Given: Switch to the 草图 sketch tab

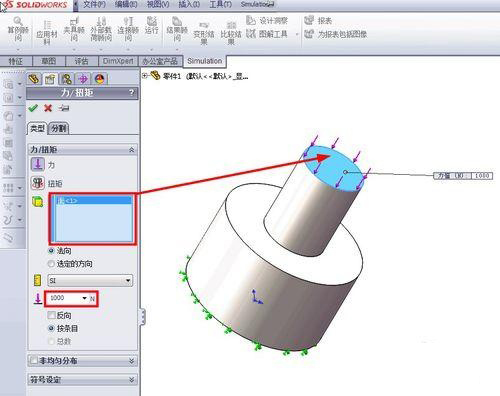Looking at the screenshot, I should click(x=49, y=61).
